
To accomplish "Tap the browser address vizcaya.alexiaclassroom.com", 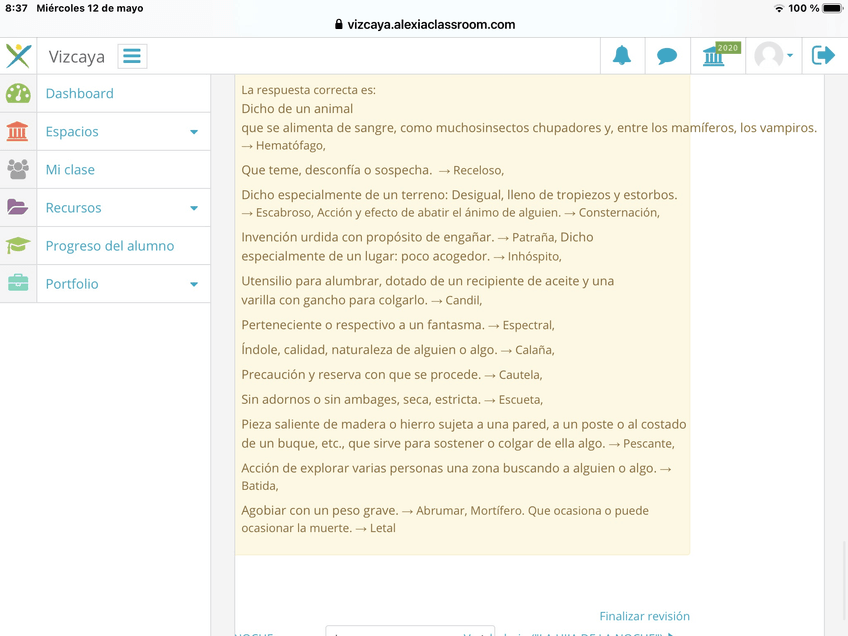I will [431, 24].
